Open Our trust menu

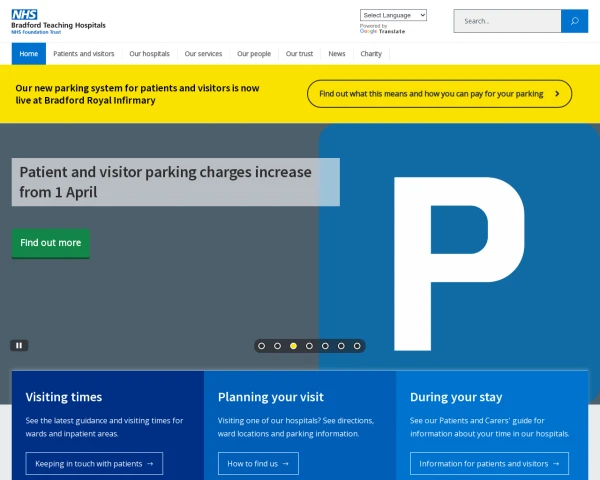click(x=299, y=54)
